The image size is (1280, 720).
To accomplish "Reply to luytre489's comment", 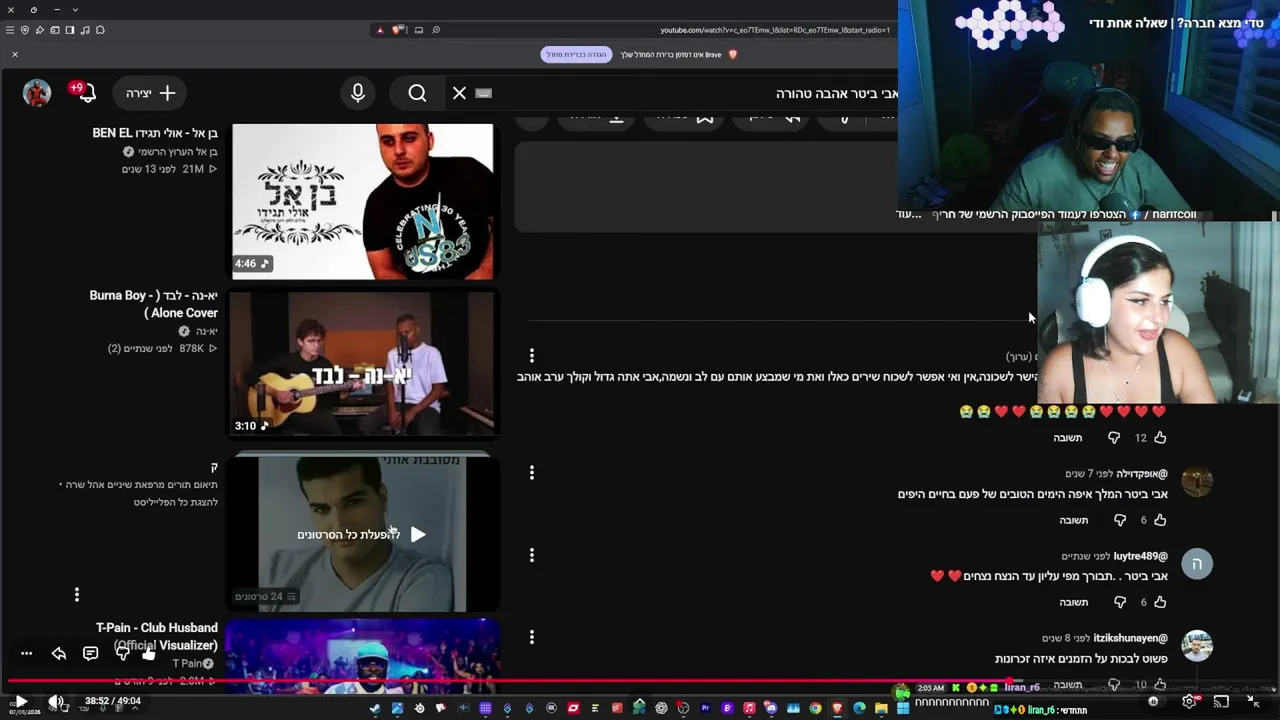I will (1074, 602).
